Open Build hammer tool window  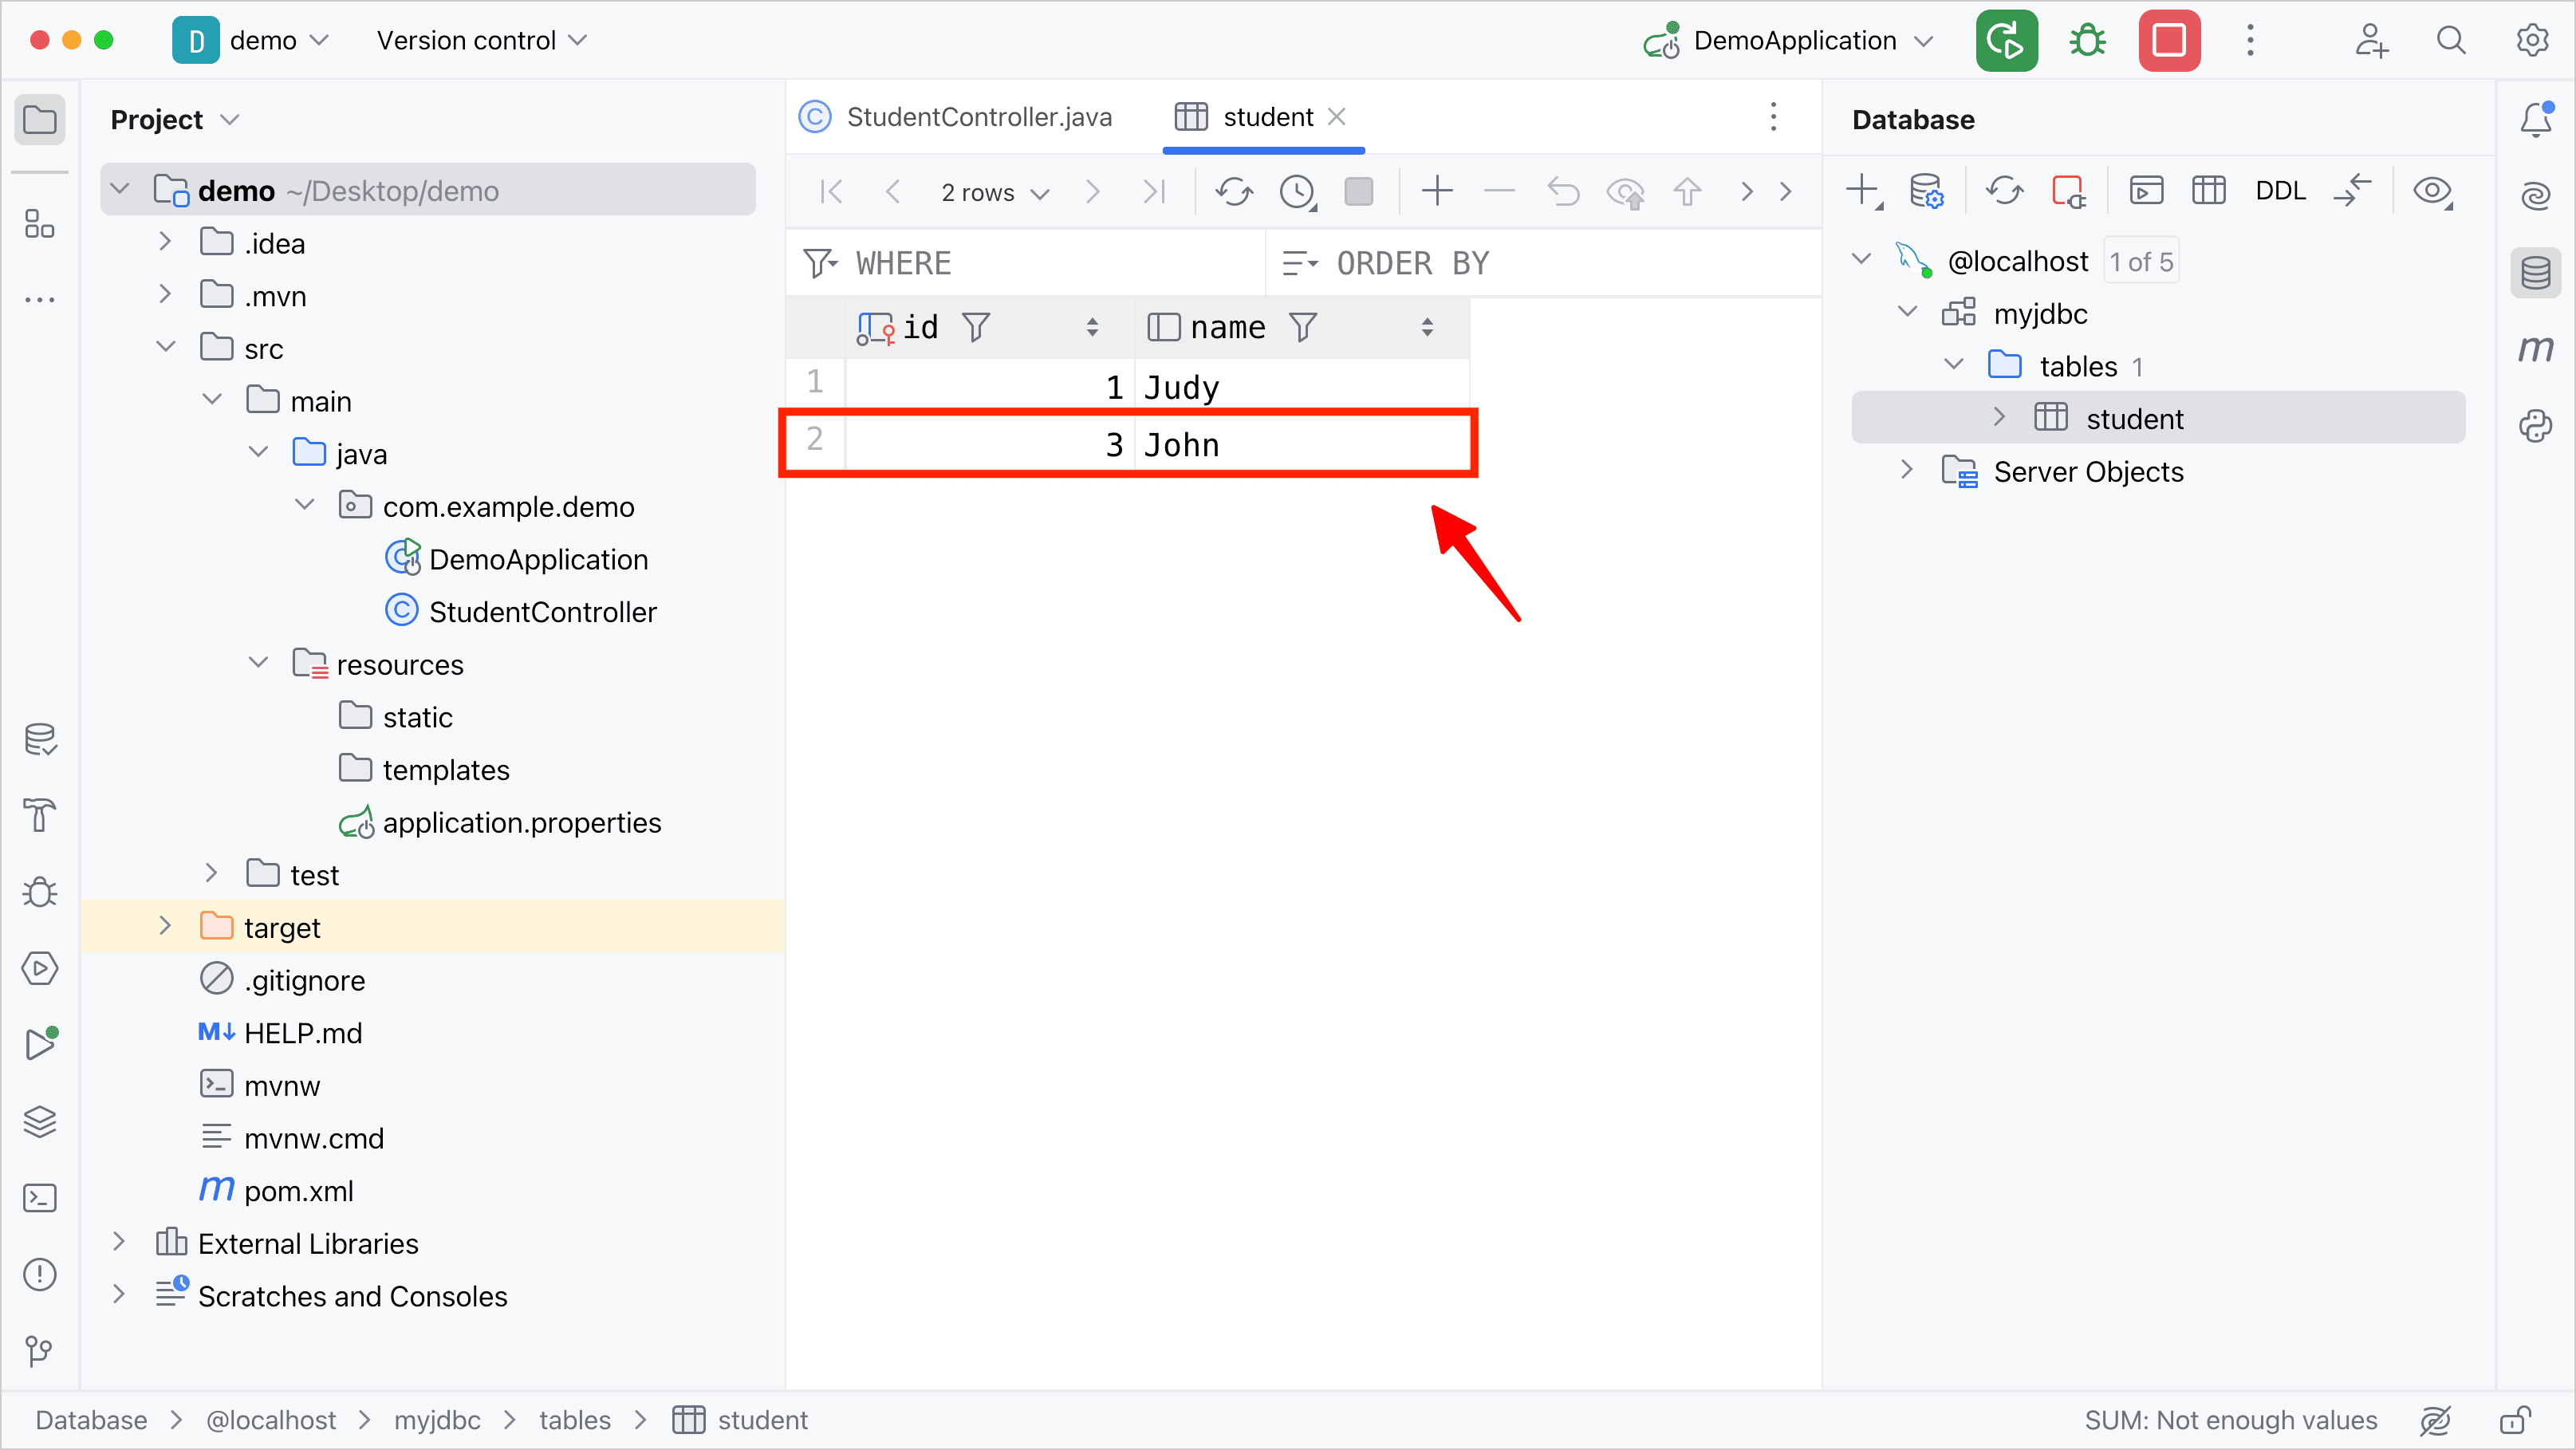click(x=39, y=815)
